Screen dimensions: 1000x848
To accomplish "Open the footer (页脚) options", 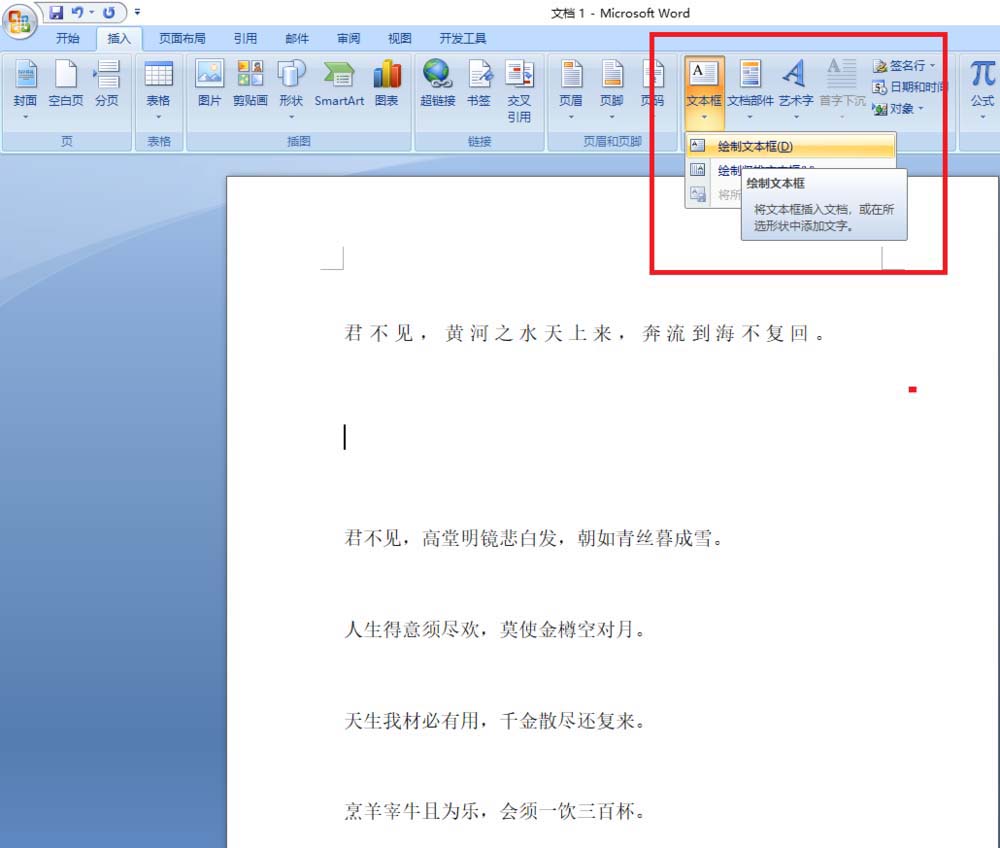I will tap(612, 89).
